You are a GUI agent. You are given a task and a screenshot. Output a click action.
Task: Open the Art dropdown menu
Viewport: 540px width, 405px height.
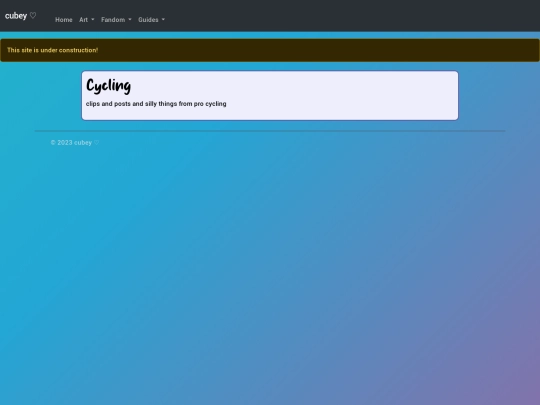coord(86,20)
